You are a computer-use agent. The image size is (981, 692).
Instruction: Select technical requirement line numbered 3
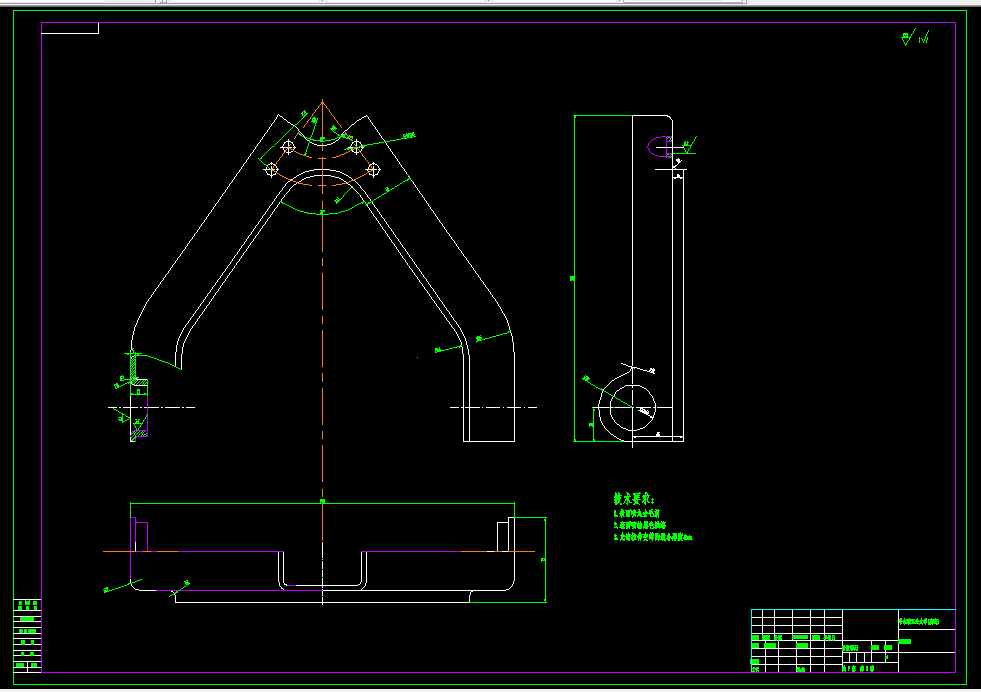[653, 537]
